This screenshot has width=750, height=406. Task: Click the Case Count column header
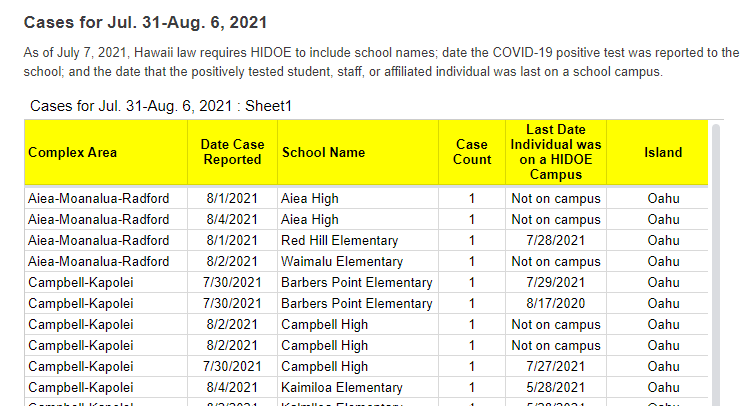click(x=472, y=152)
